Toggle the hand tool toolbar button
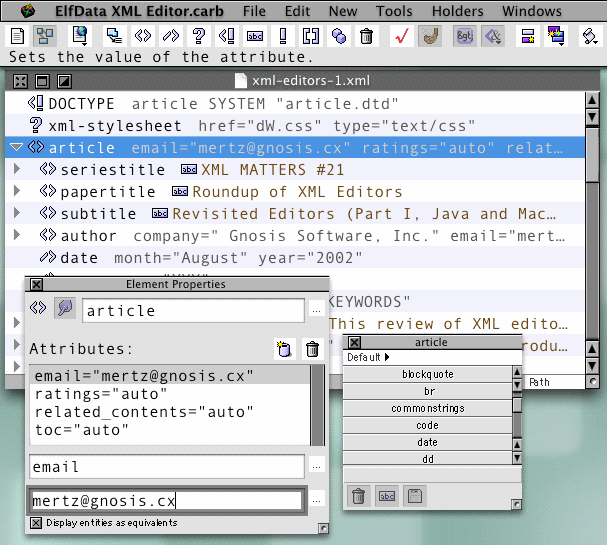Screen dimensions: 607x545 430,36
